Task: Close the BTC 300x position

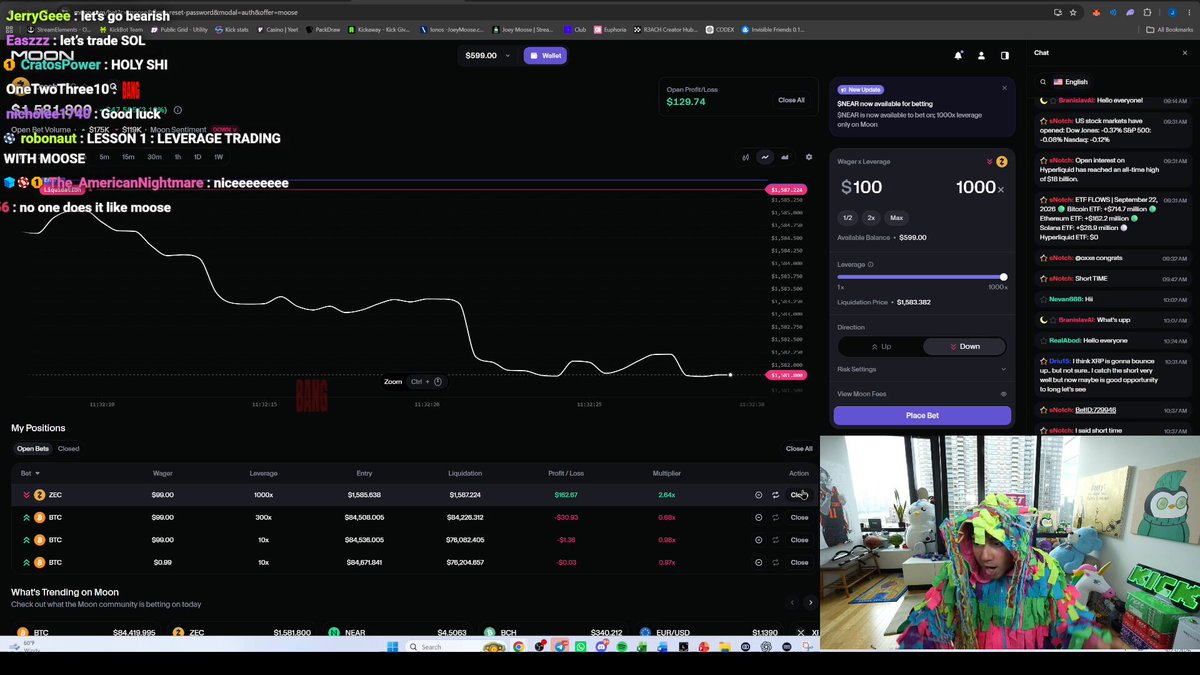Action: pos(799,517)
